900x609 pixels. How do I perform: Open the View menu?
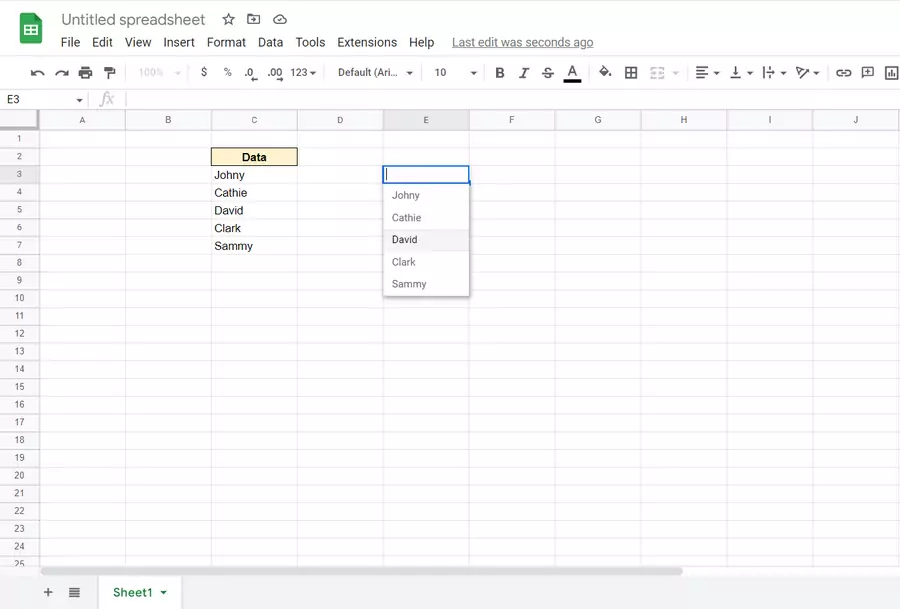click(x=138, y=42)
